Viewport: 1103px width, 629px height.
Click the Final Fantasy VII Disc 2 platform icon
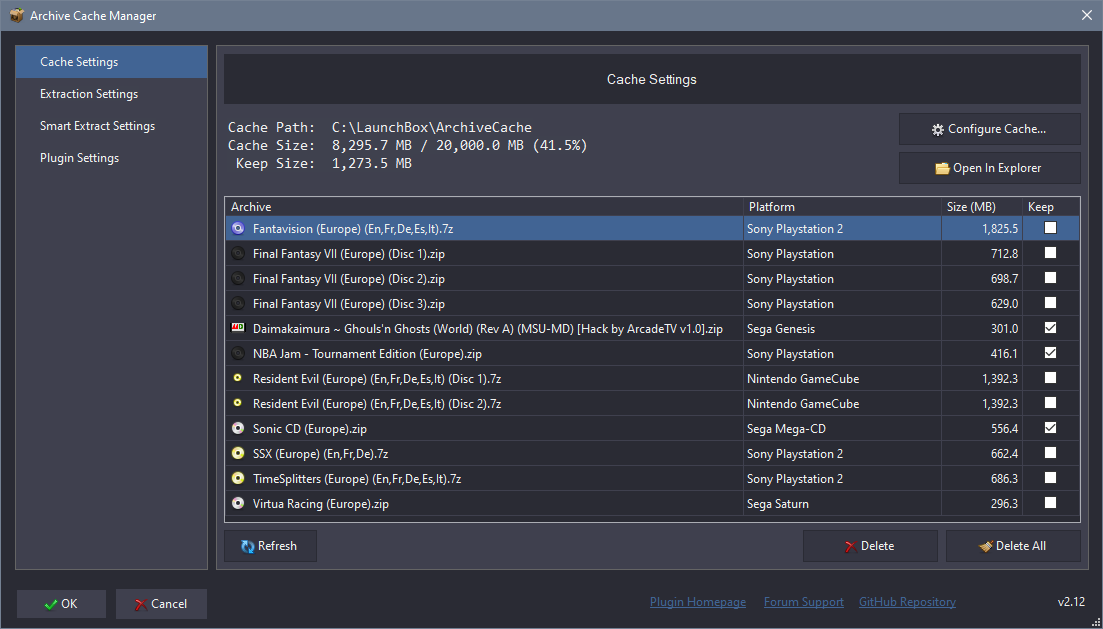238,279
